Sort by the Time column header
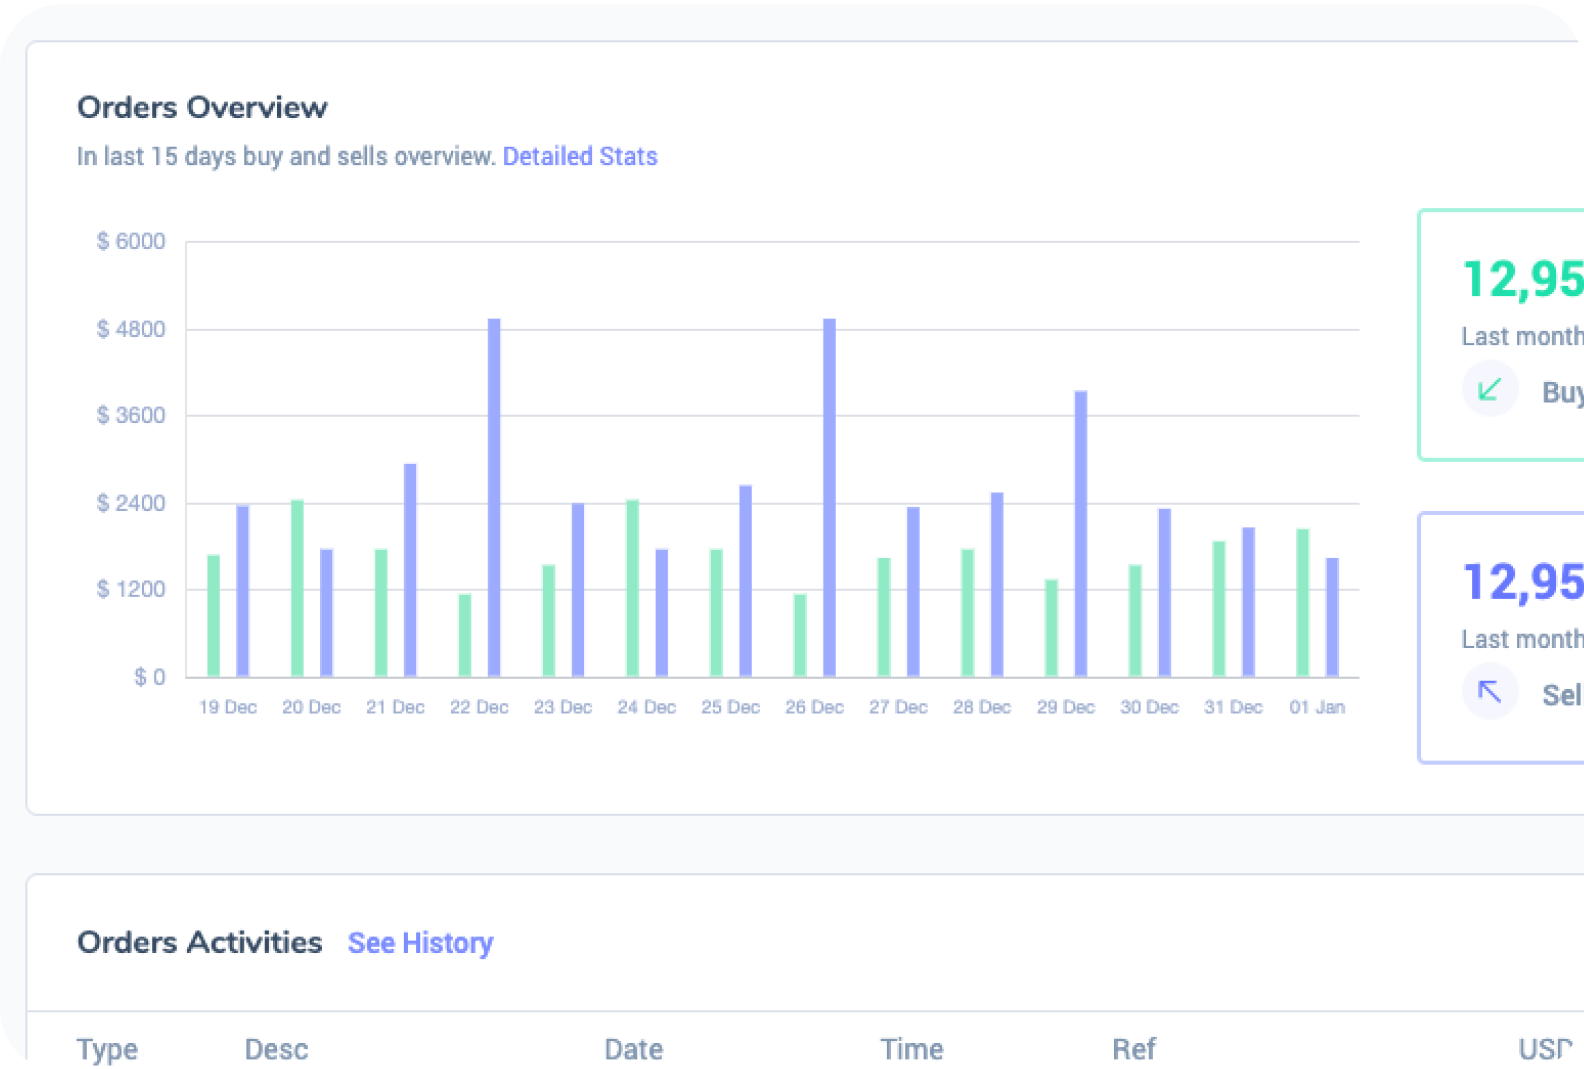This screenshot has height=1069, width=1584. click(x=911, y=1049)
